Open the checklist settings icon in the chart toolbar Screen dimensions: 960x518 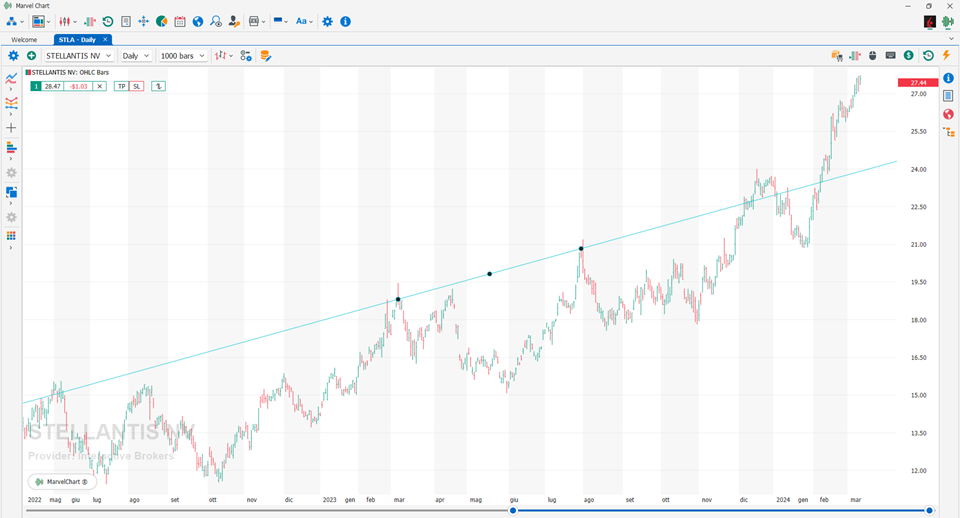(246, 56)
